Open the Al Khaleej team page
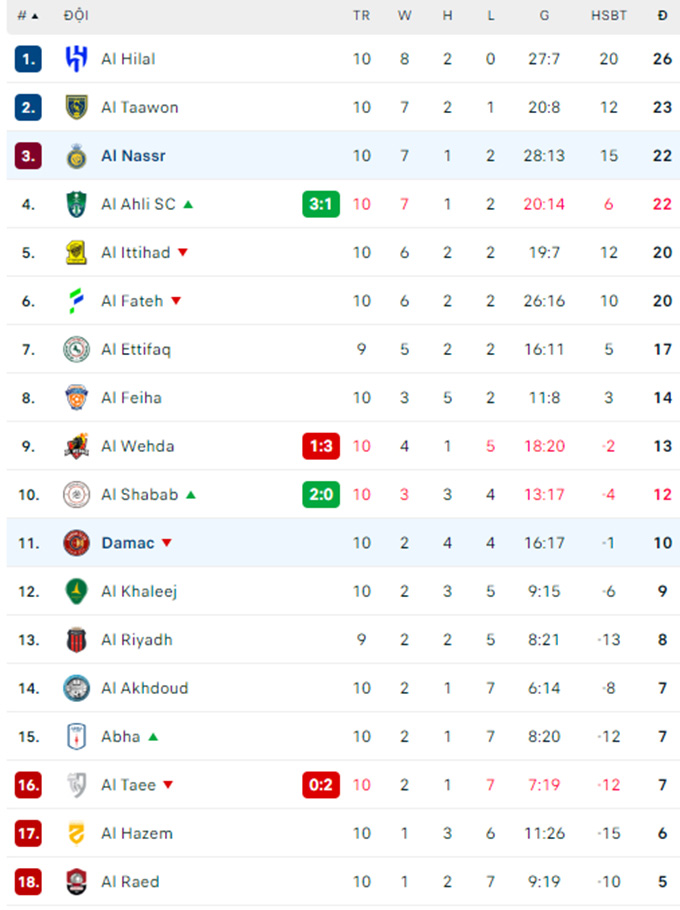This screenshot has height=910, width=680. tap(139, 591)
